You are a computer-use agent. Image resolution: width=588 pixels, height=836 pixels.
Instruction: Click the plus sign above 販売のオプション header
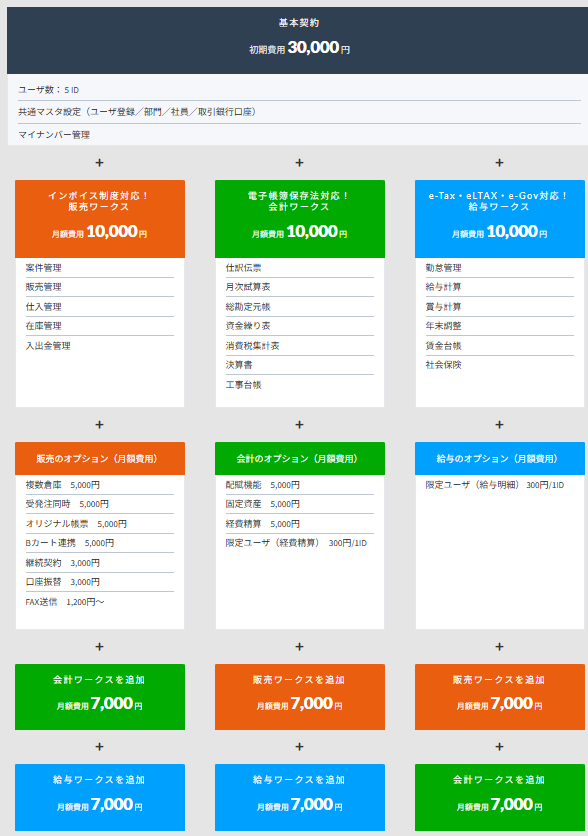[100, 425]
